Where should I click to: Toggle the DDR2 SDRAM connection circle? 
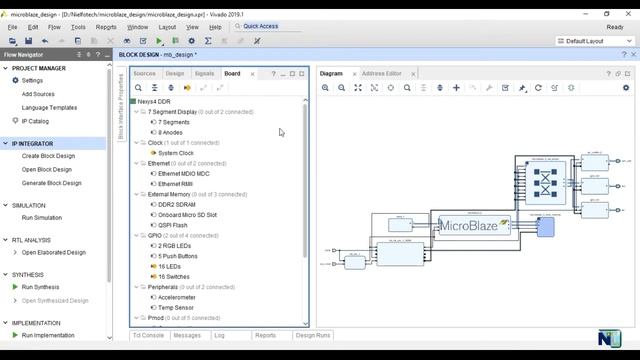153,204
